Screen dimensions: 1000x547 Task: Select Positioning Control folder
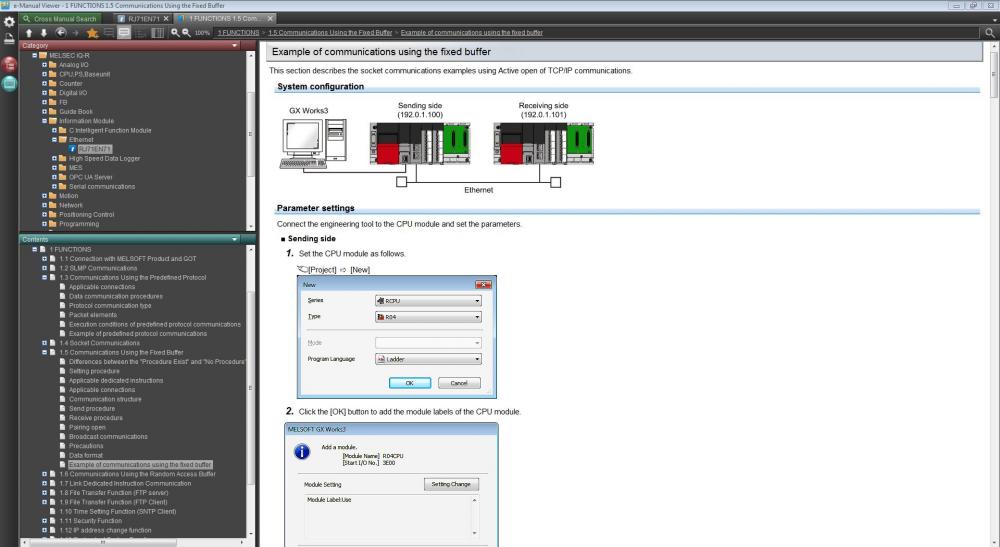click(87, 215)
